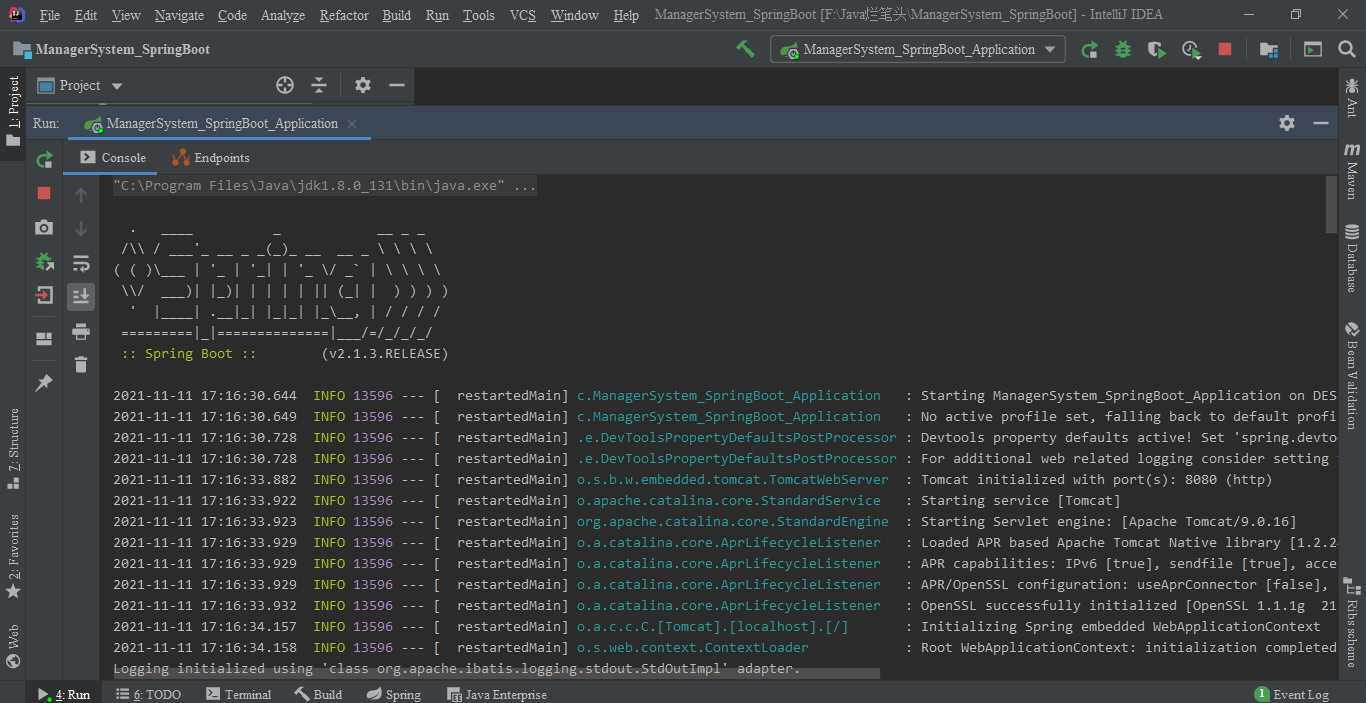Click red Stop button in Run sidebar

(x=44, y=193)
